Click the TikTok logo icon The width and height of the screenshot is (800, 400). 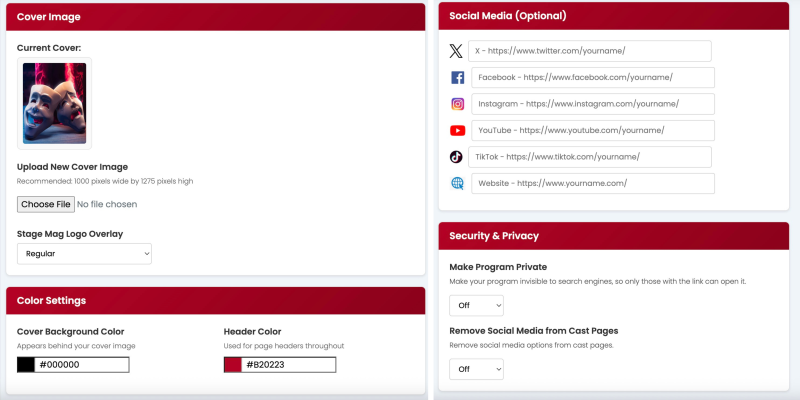[x=456, y=157]
